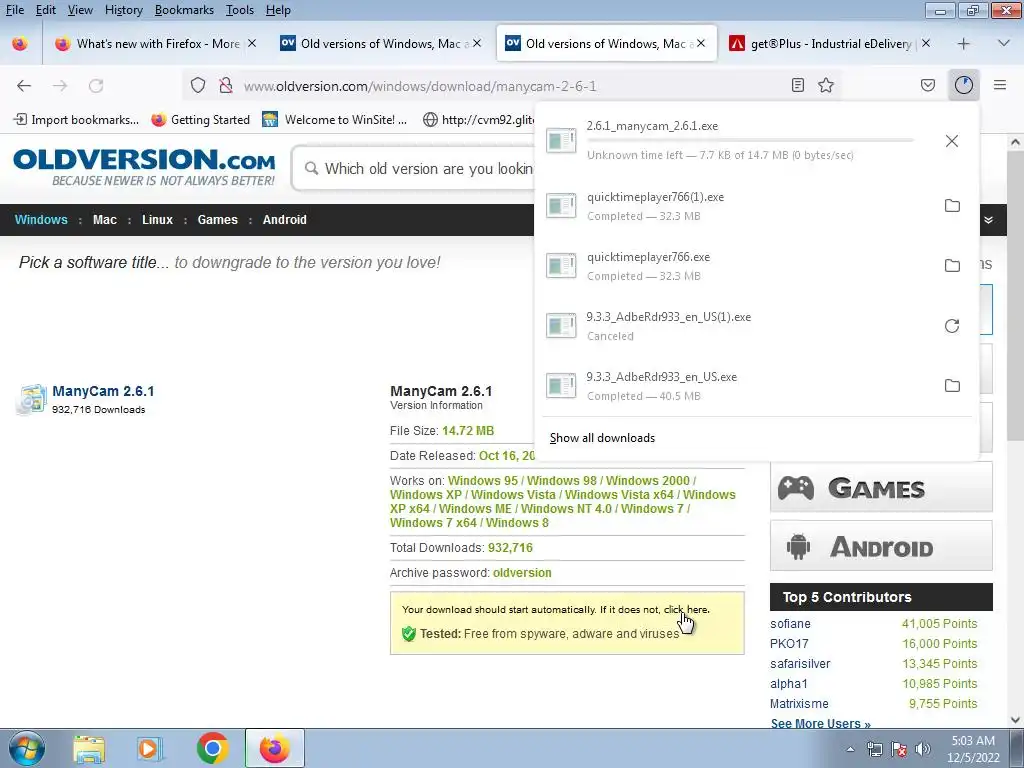Image resolution: width=1024 pixels, height=768 pixels.
Task: Open the insecure connection padlock icon
Action: point(226,86)
